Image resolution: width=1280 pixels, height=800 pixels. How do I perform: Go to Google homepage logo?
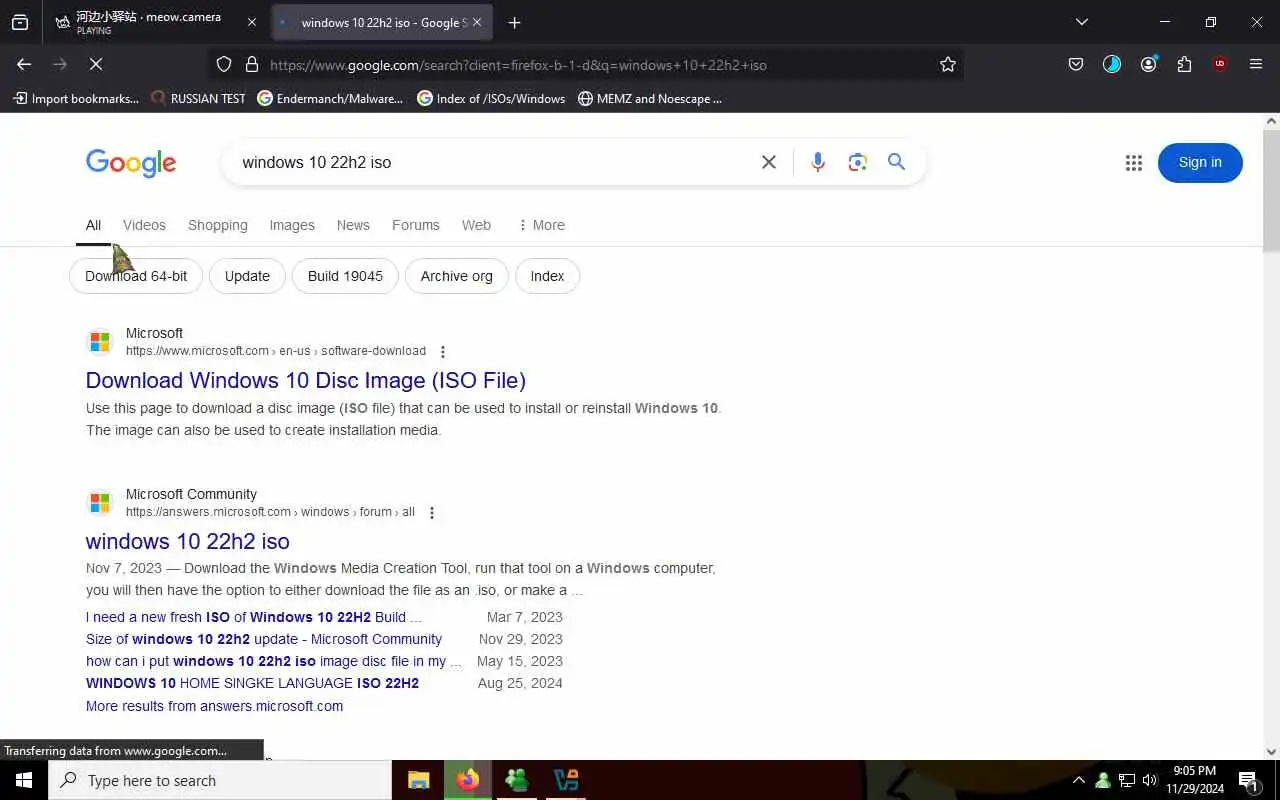coord(131,163)
